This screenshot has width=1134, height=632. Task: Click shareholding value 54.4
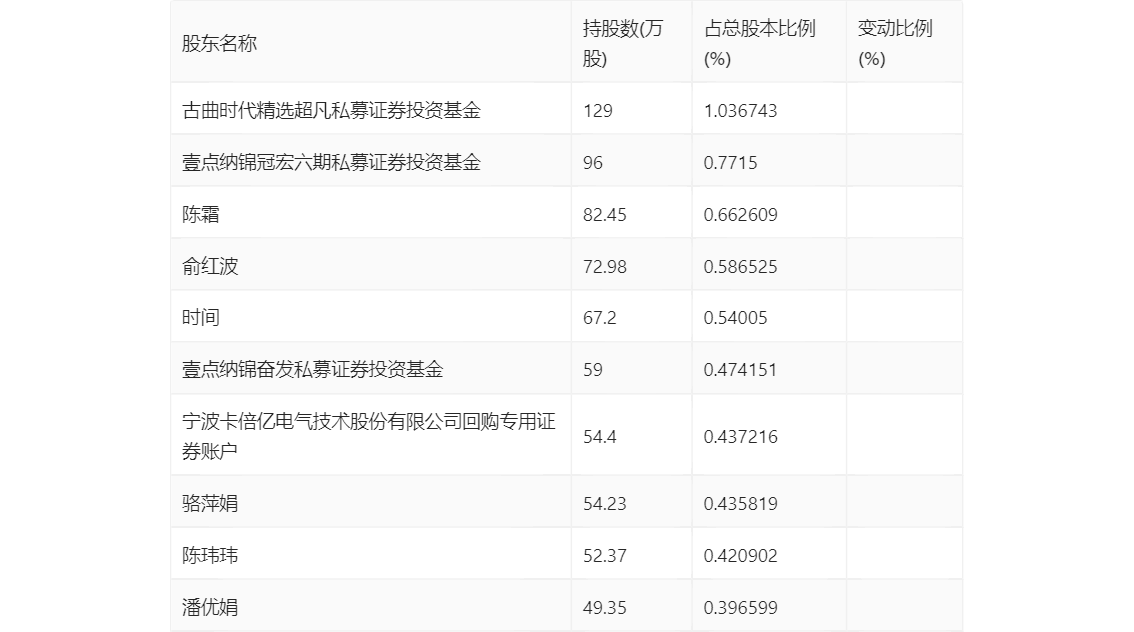click(x=600, y=437)
